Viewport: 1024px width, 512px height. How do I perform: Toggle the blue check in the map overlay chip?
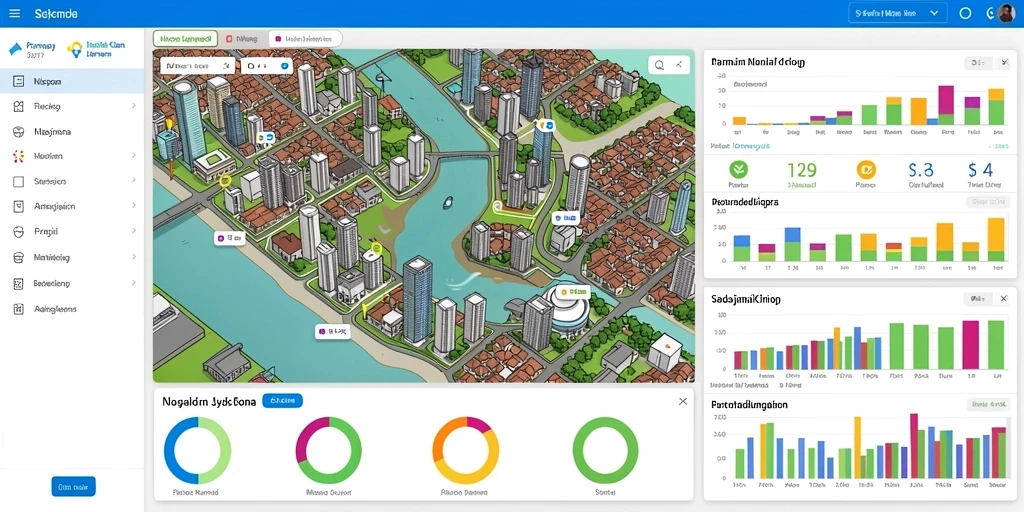pos(285,66)
